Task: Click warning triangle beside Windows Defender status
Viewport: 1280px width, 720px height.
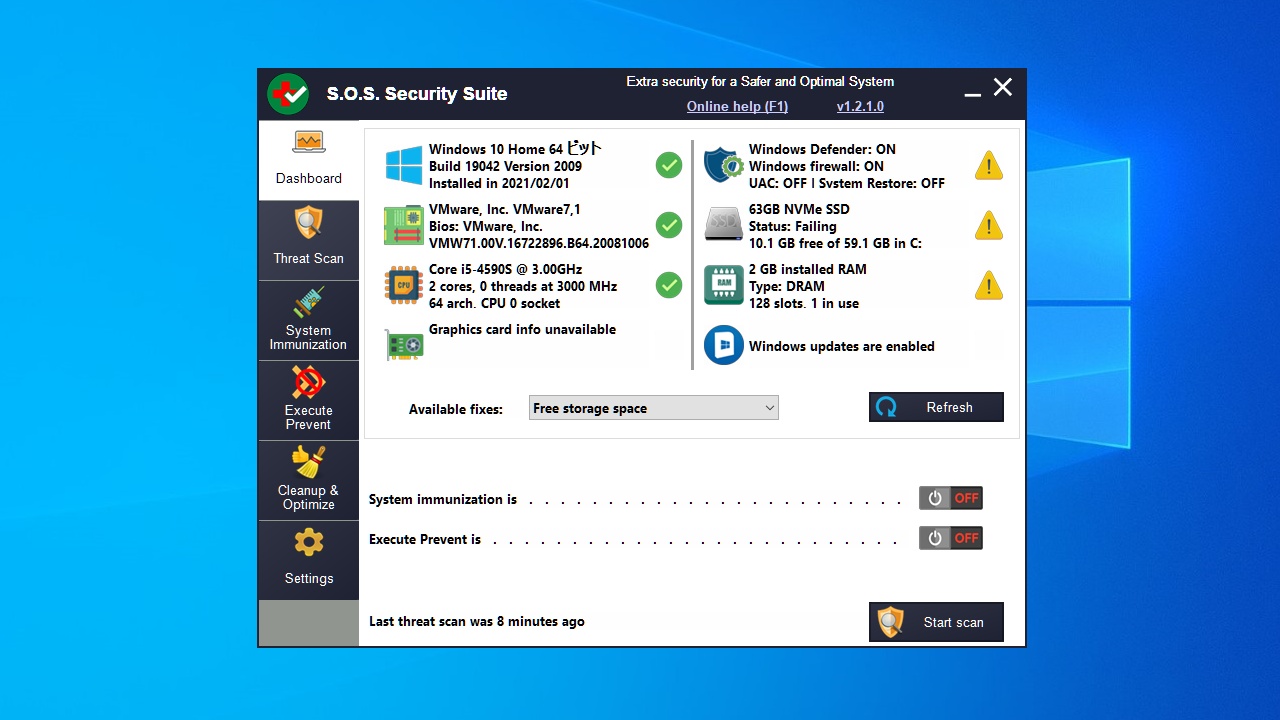Action: point(988,166)
